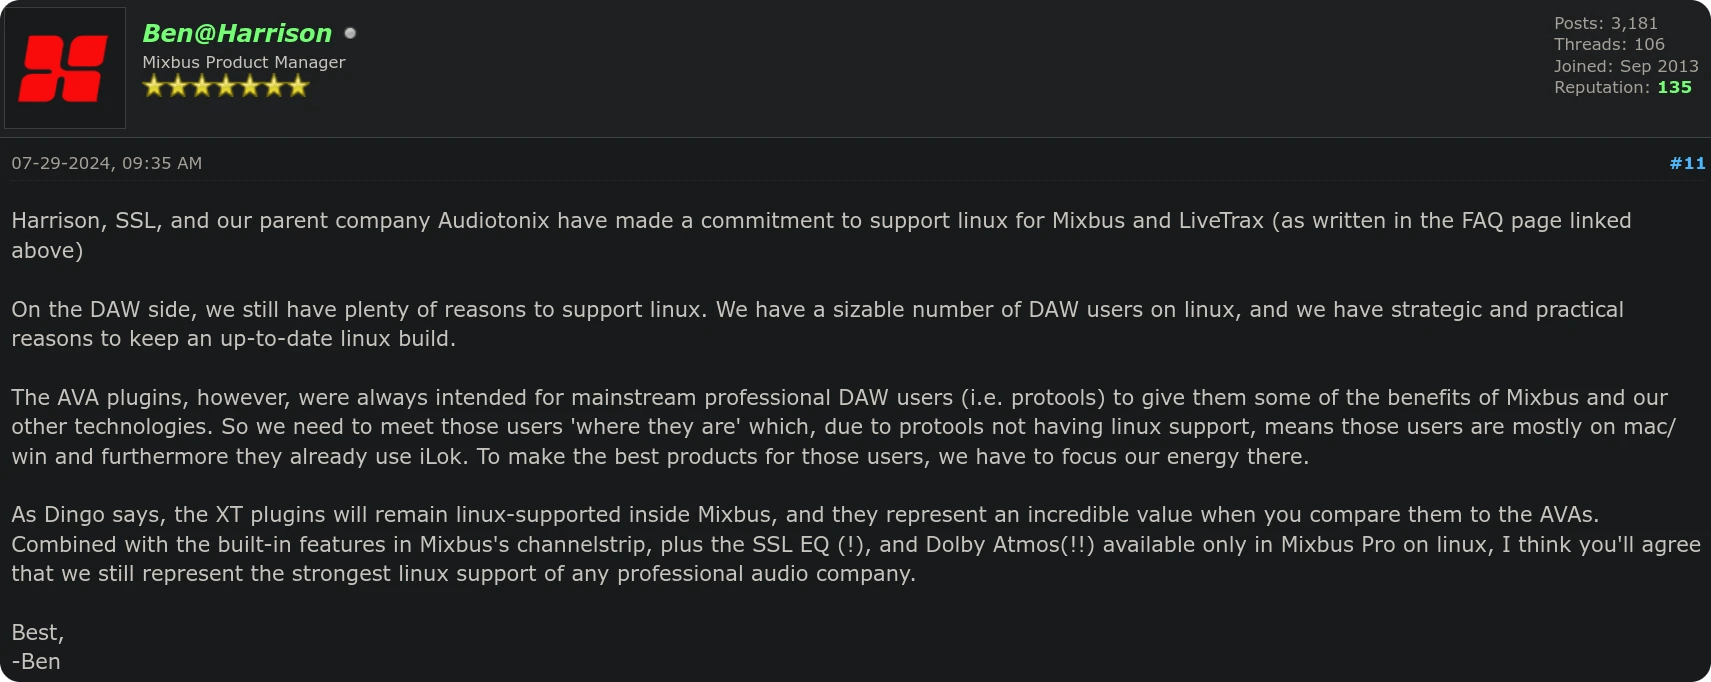Click the red Harrison logo avatar
Image resolution: width=1711 pixels, height=682 pixels.
click(x=65, y=68)
